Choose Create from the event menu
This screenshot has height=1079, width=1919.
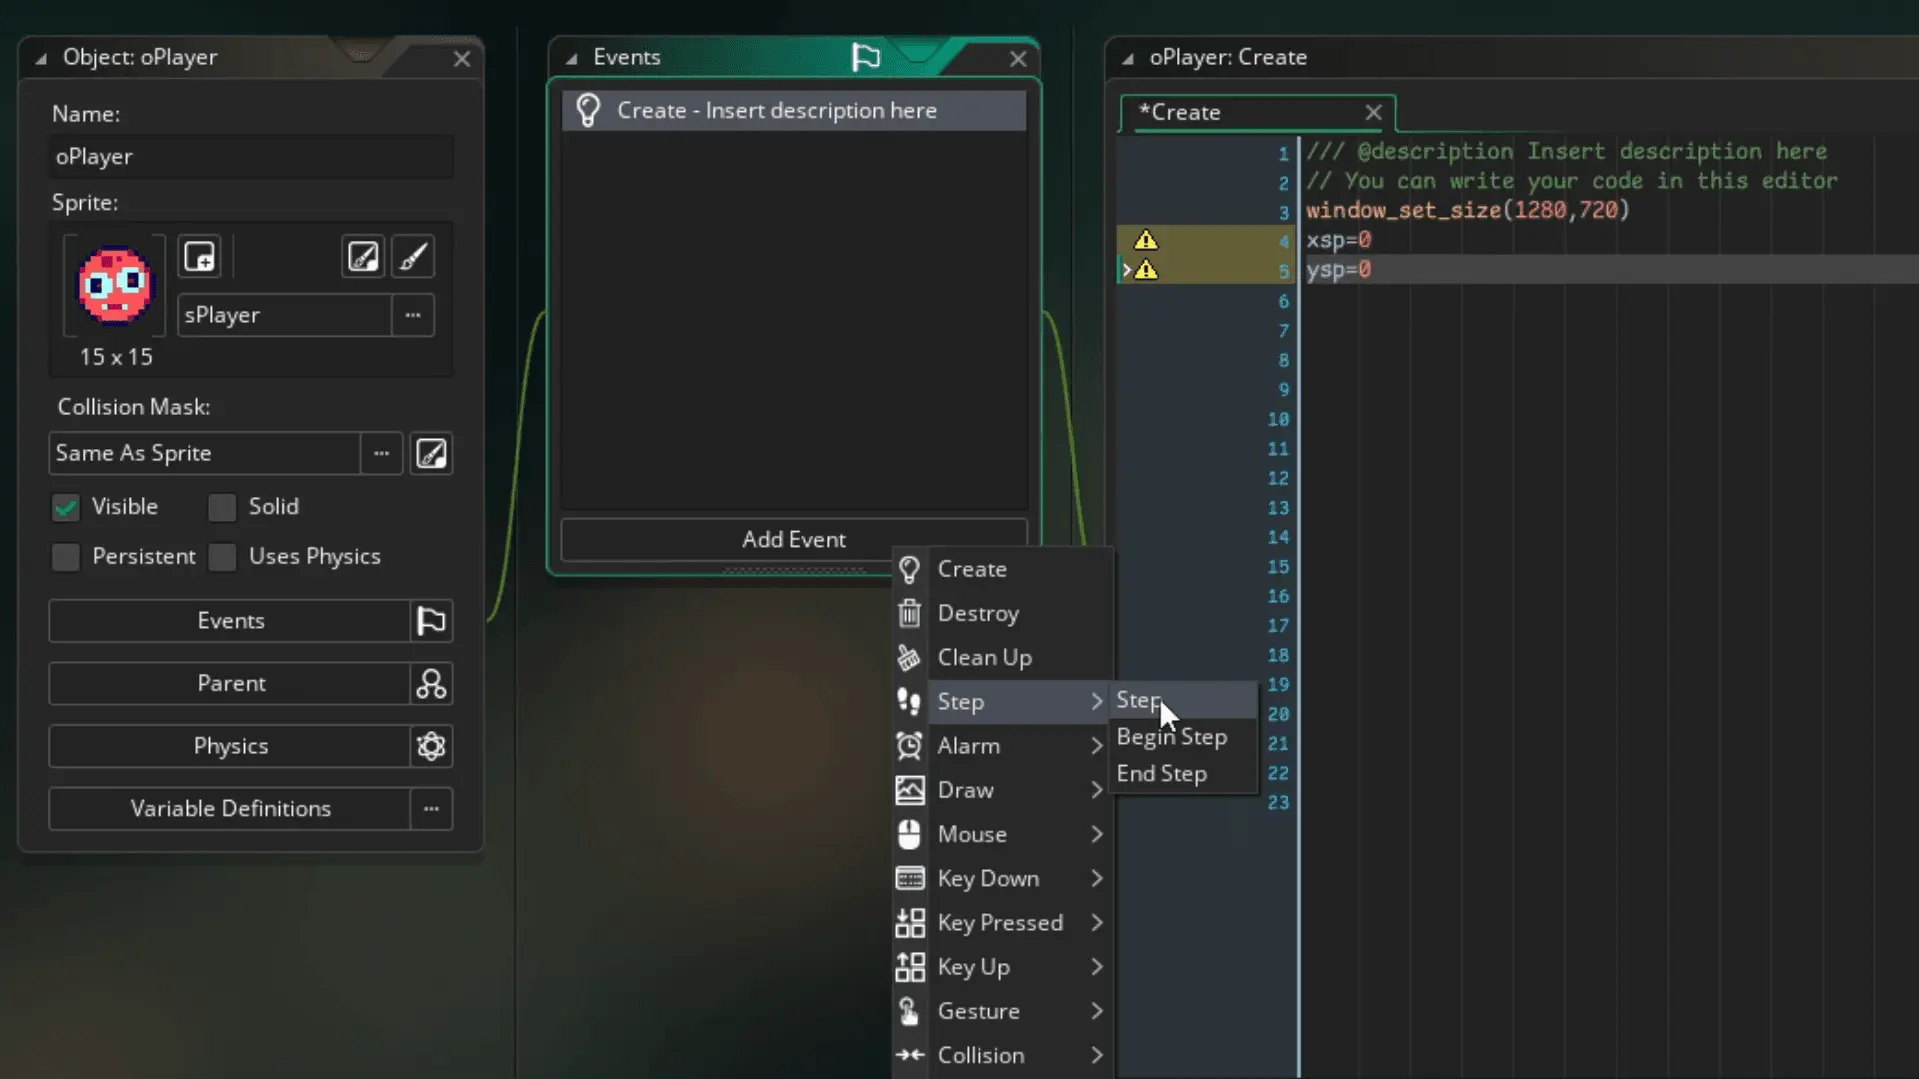point(1003,569)
